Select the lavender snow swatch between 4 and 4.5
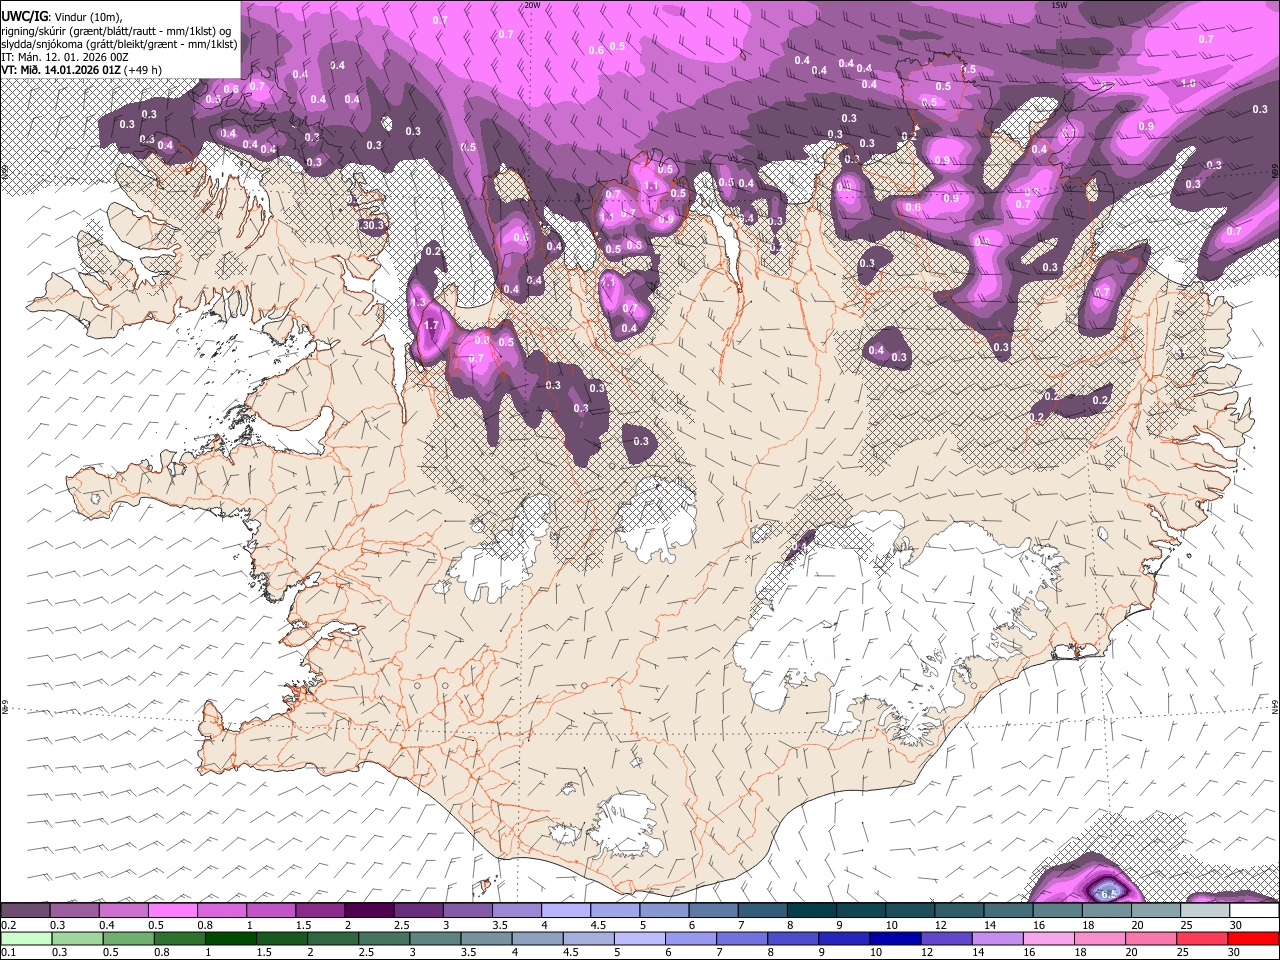Viewport: 1280px width, 960px height. [564, 911]
